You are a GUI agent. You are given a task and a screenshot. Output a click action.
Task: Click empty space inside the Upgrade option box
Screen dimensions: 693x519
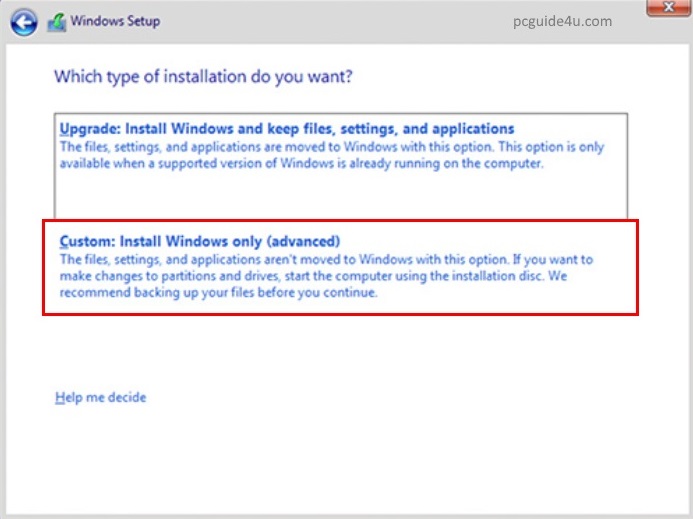tap(340, 195)
